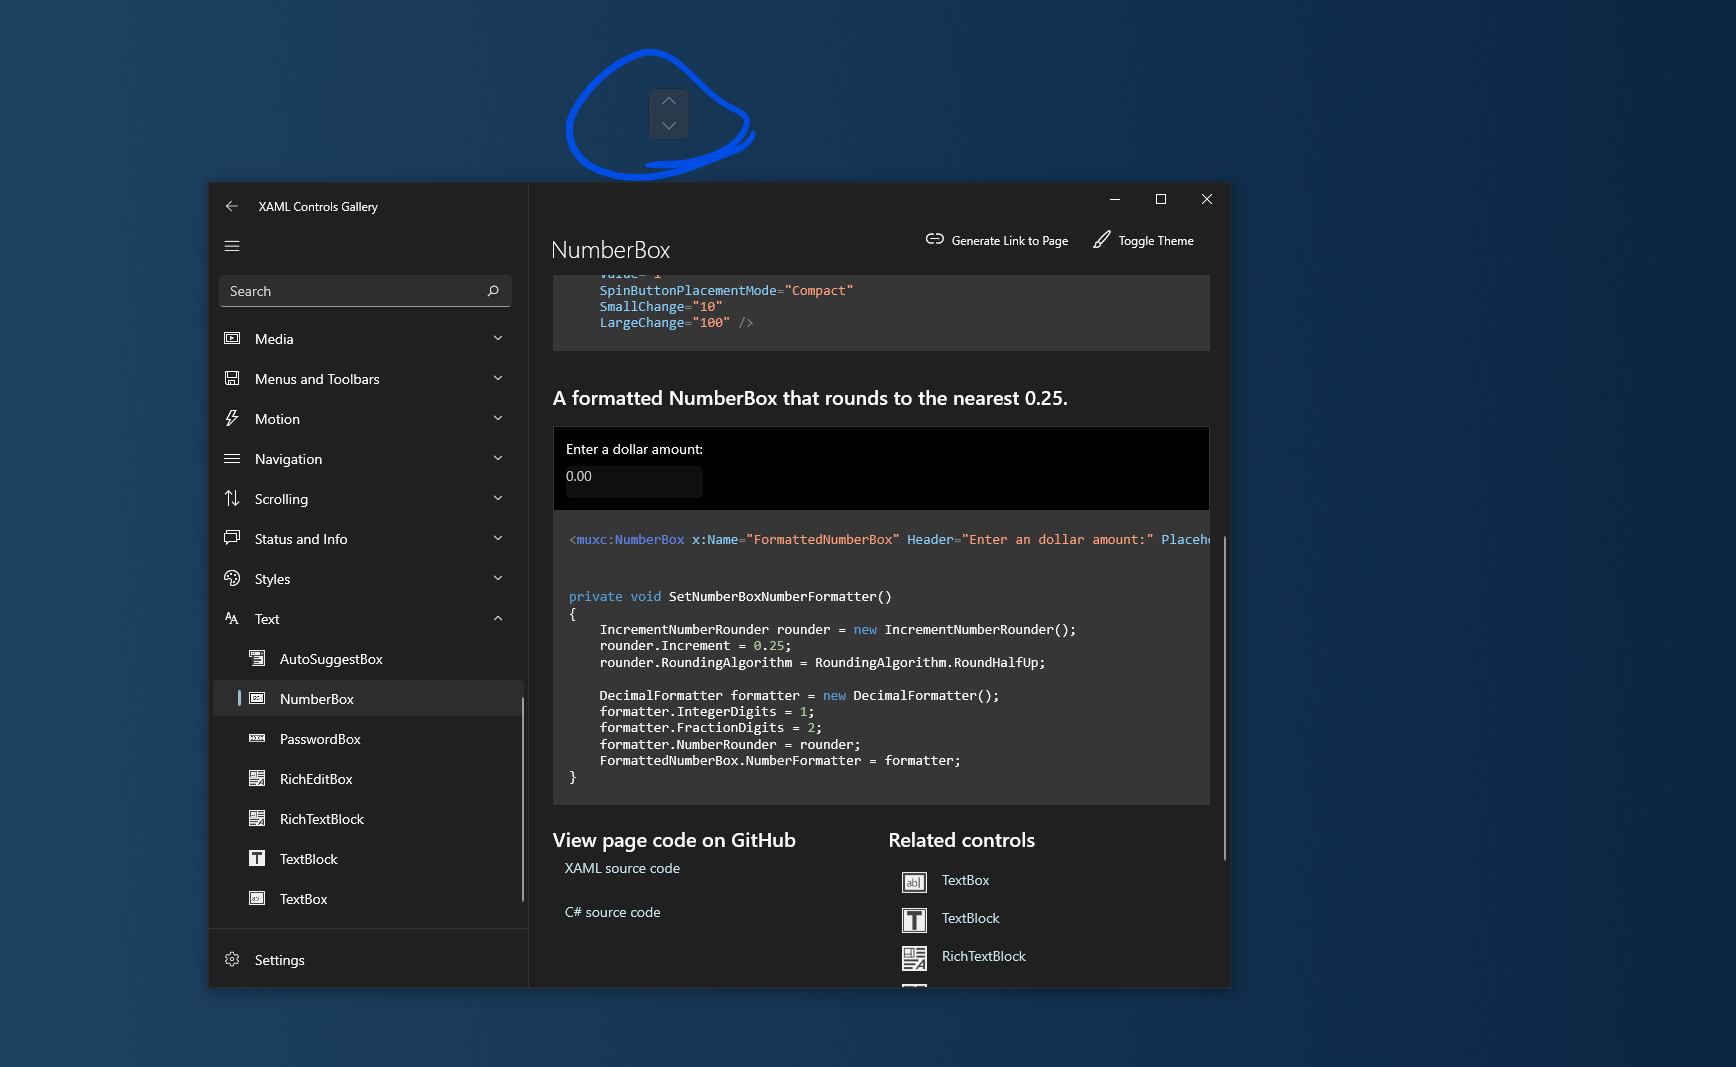Select PasswordBox in the sidebar

pyautogui.click(x=320, y=739)
